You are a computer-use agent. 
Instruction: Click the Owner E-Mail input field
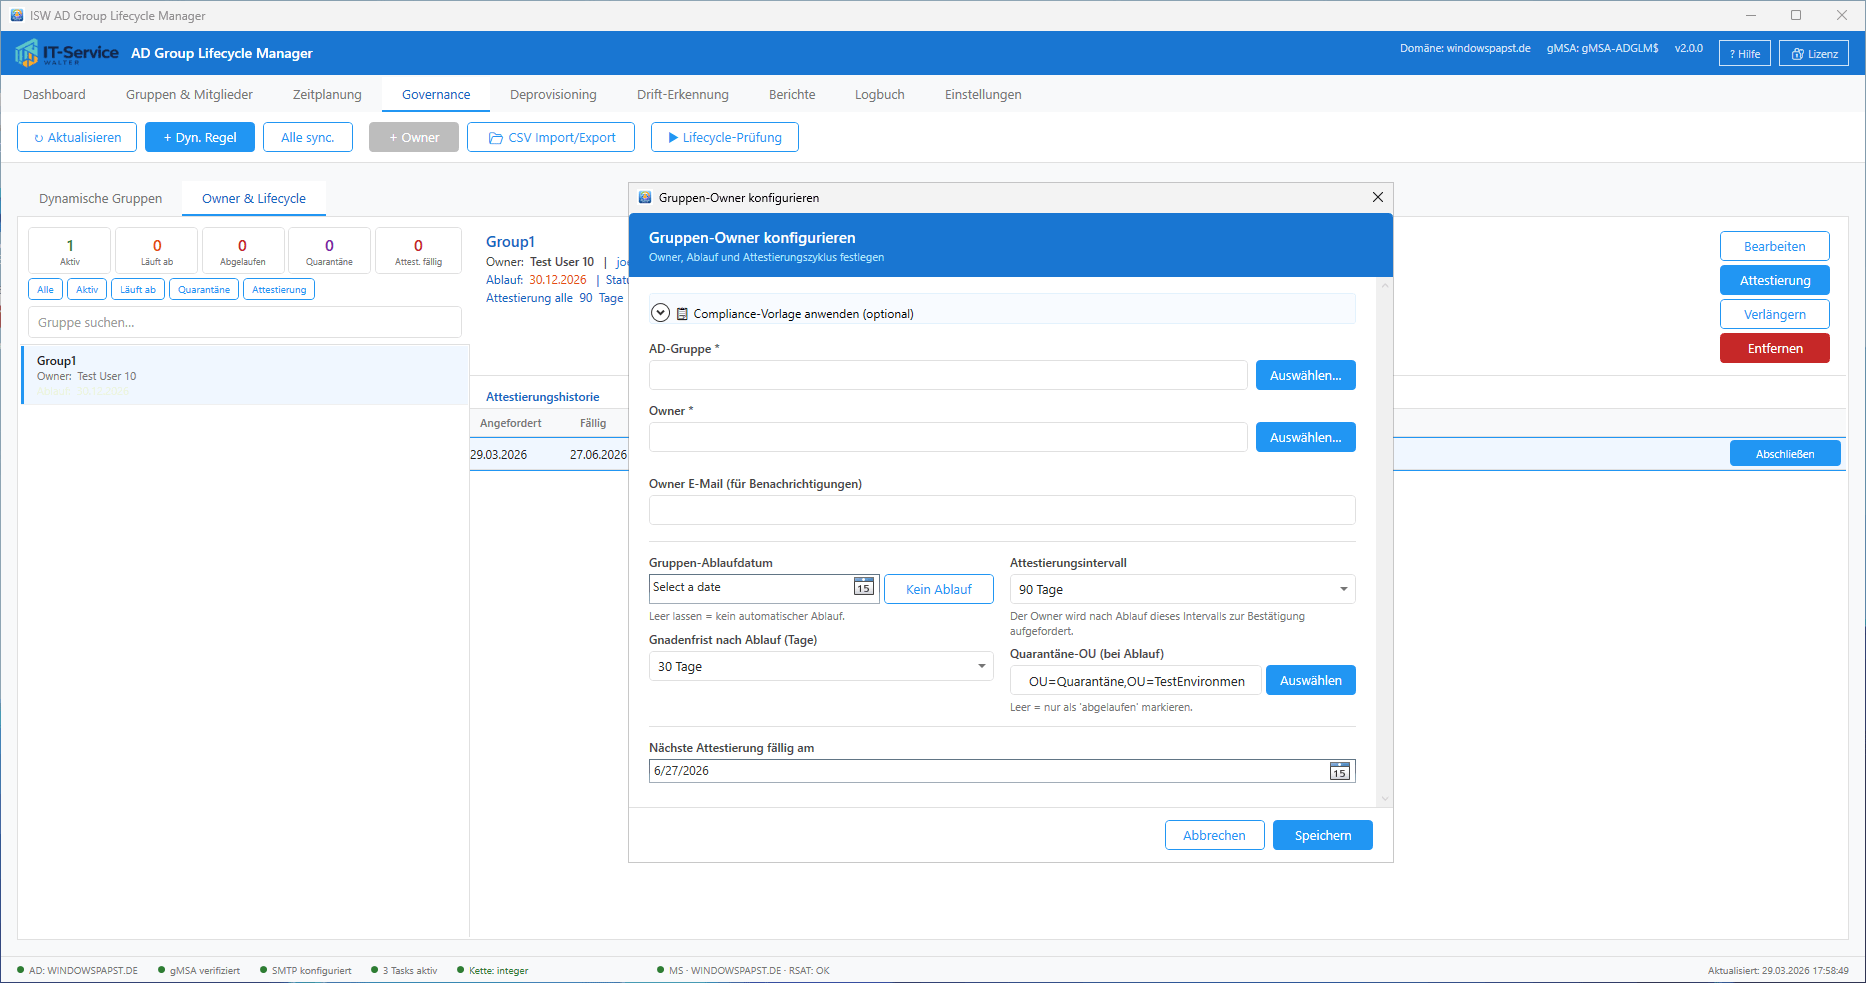(x=1001, y=511)
